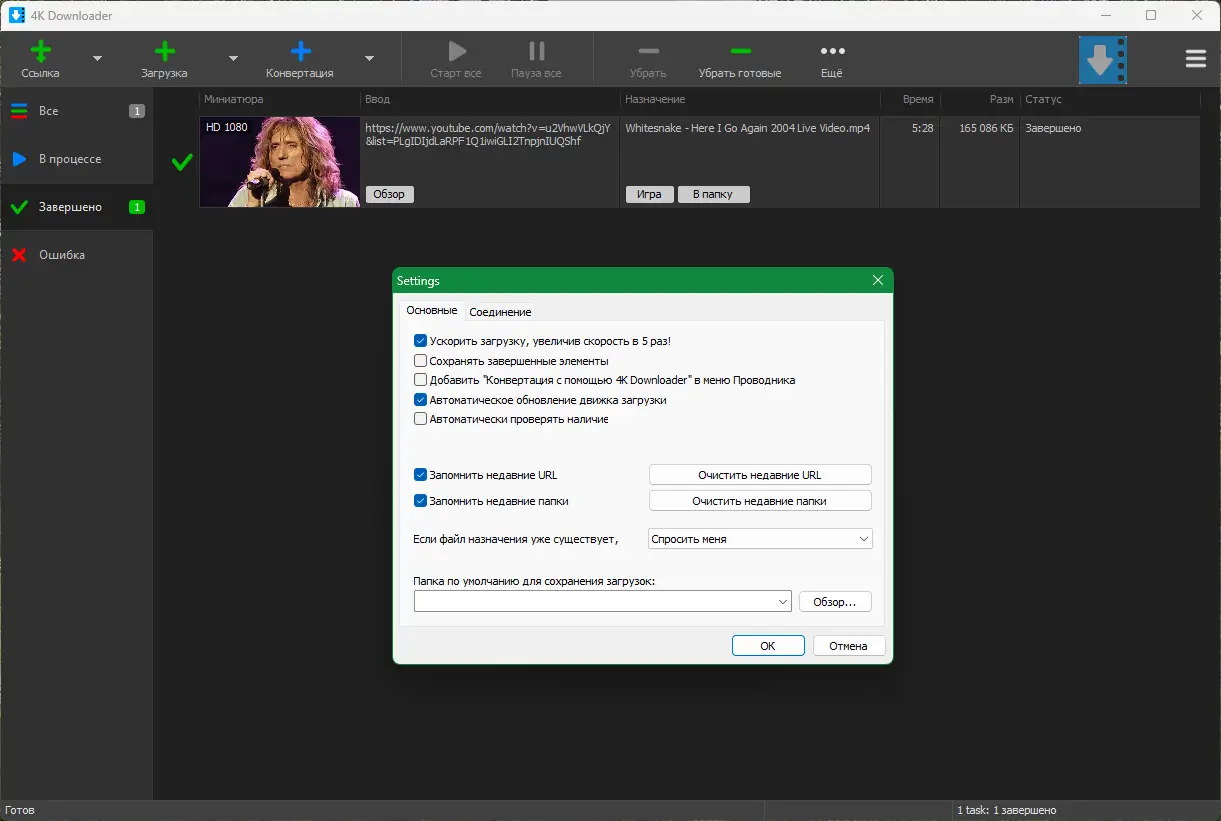Close the Settings dialog with X
The width and height of the screenshot is (1221, 821).
tap(878, 281)
